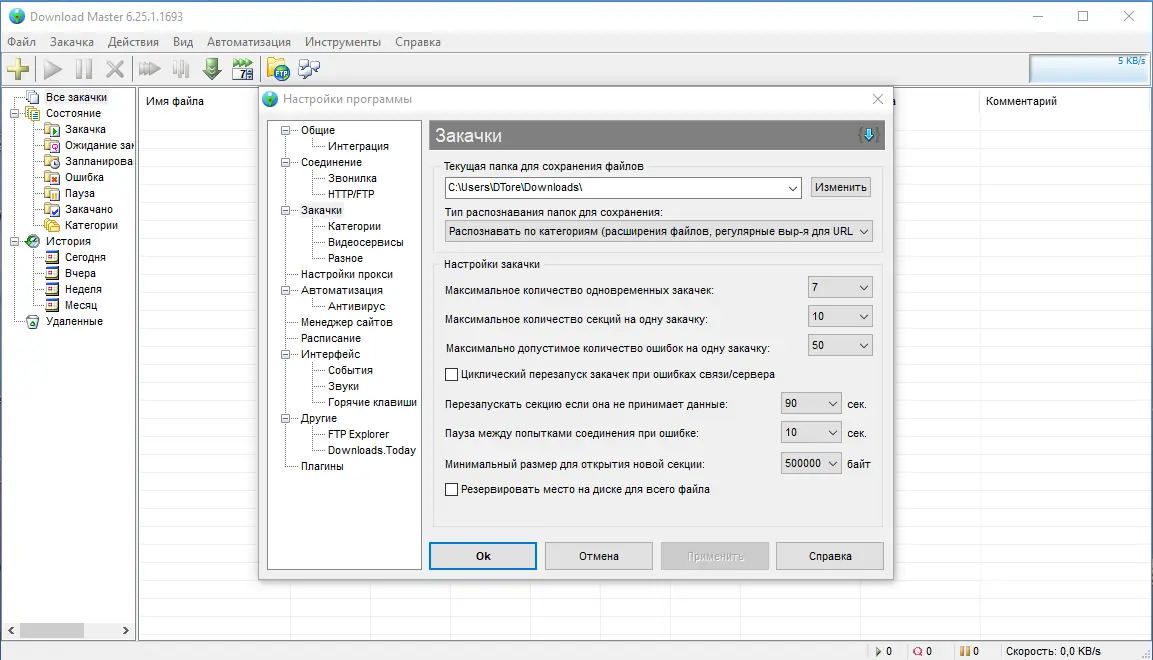This screenshot has height=660, width=1153.
Task: Collapse the Общие node in settings tree
Action: point(285,130)
